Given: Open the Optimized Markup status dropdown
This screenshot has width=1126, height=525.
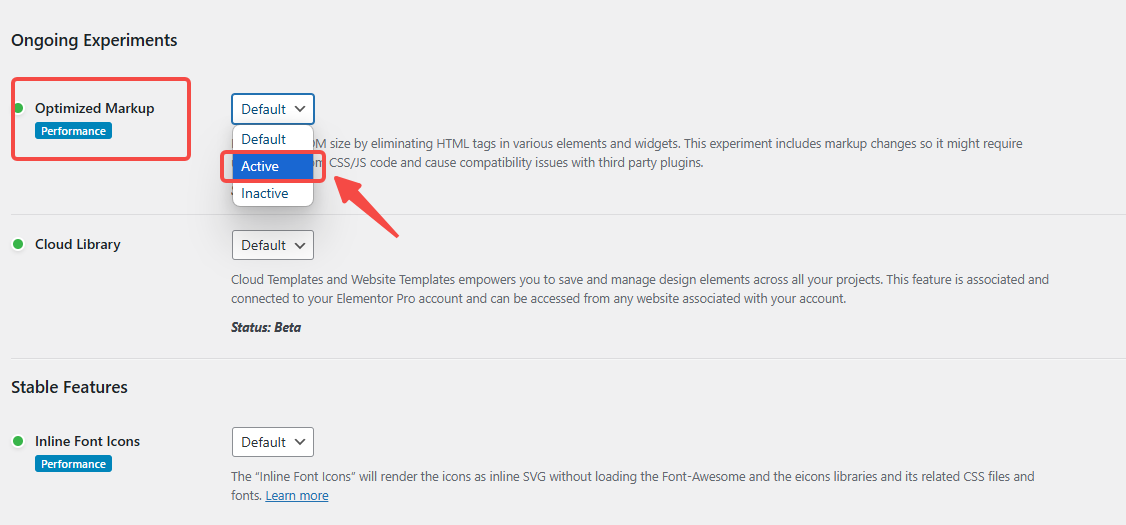Looking at the screenshot, I should 273,109.
